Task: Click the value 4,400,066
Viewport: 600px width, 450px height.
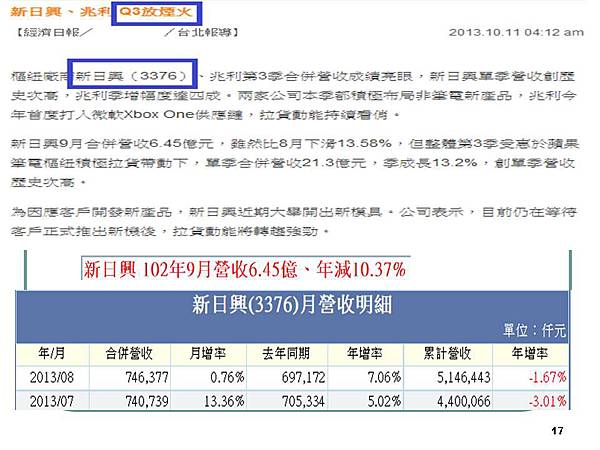Action: (464, 401)
